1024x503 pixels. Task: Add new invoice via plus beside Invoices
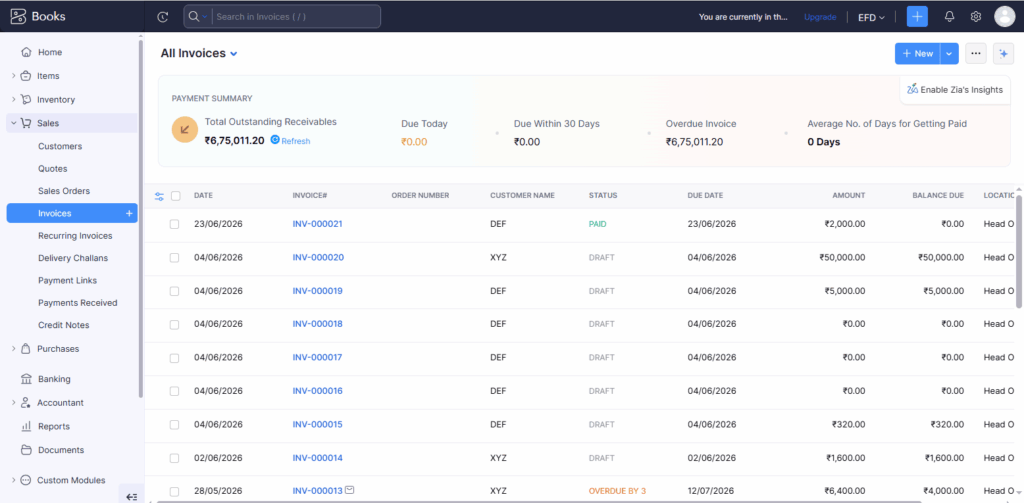click(129, 214)
